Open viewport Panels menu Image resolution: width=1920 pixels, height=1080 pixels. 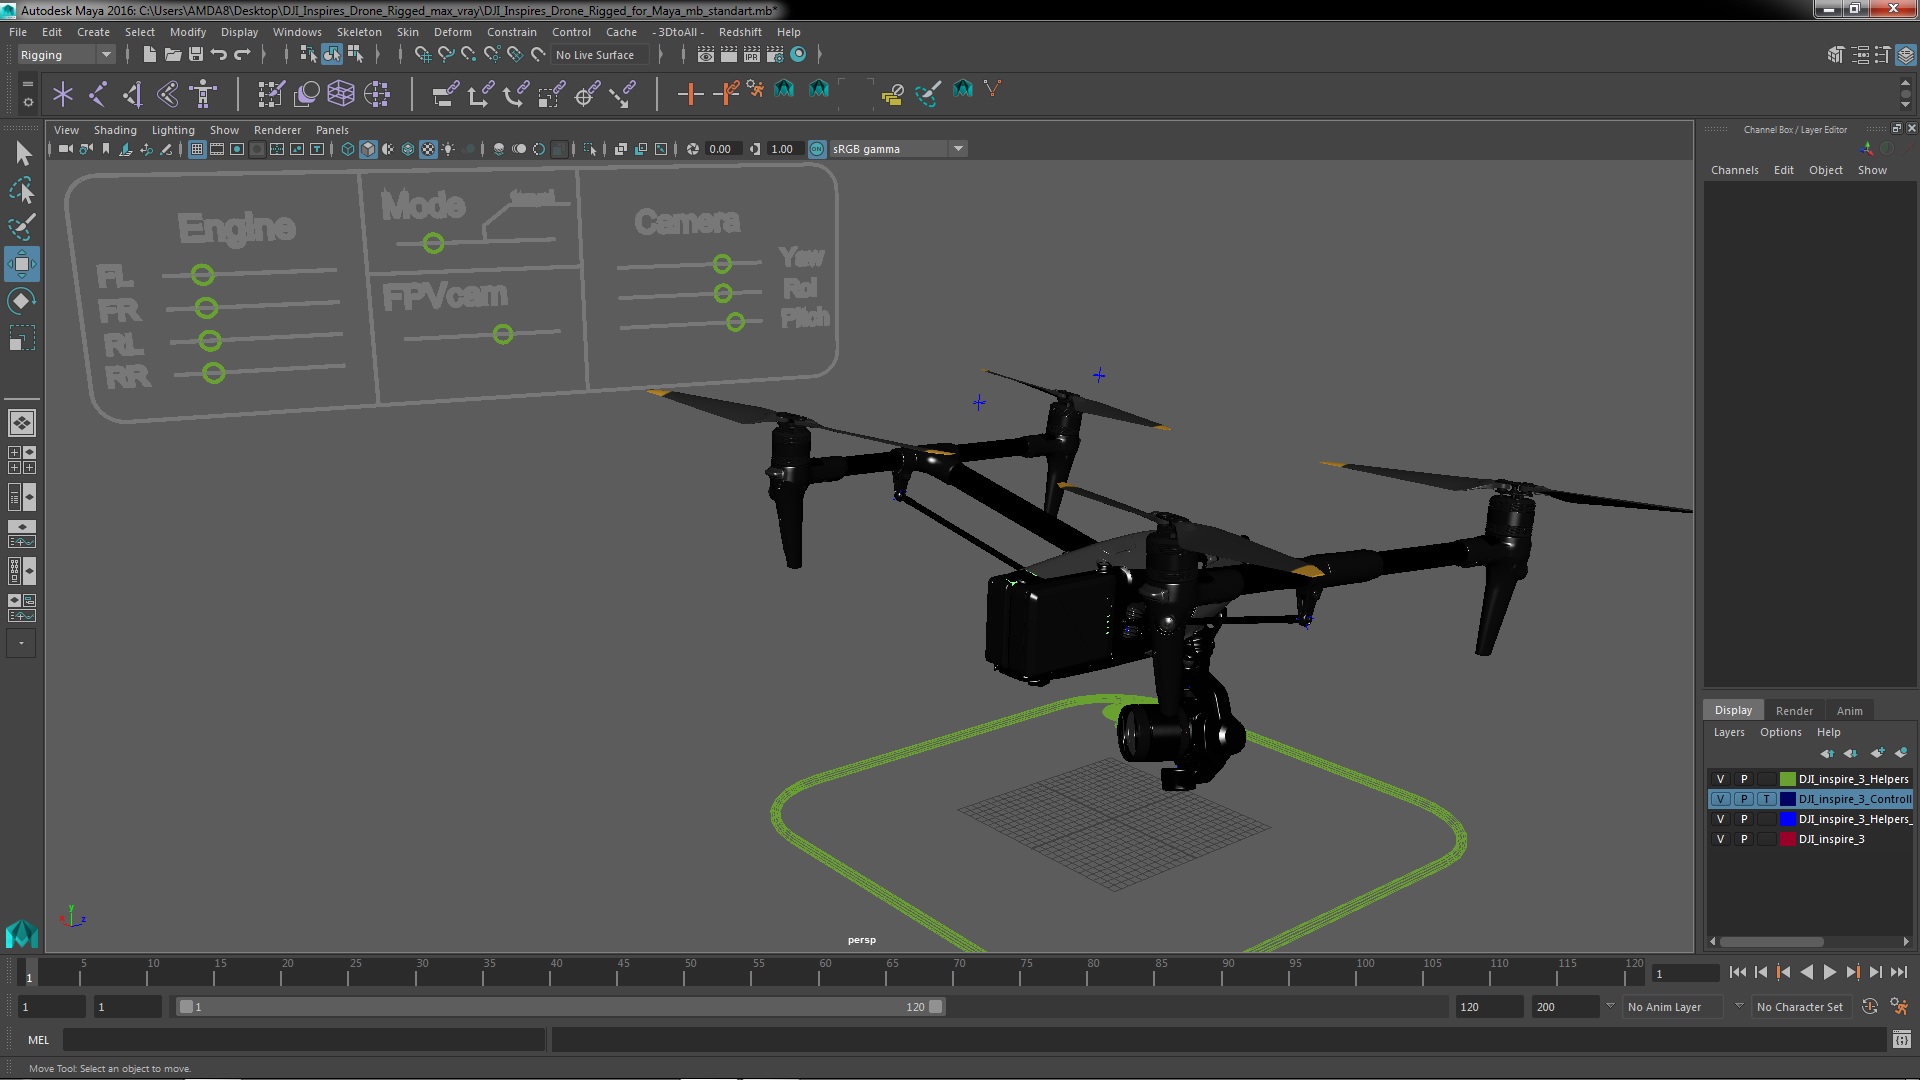(332, 130)
